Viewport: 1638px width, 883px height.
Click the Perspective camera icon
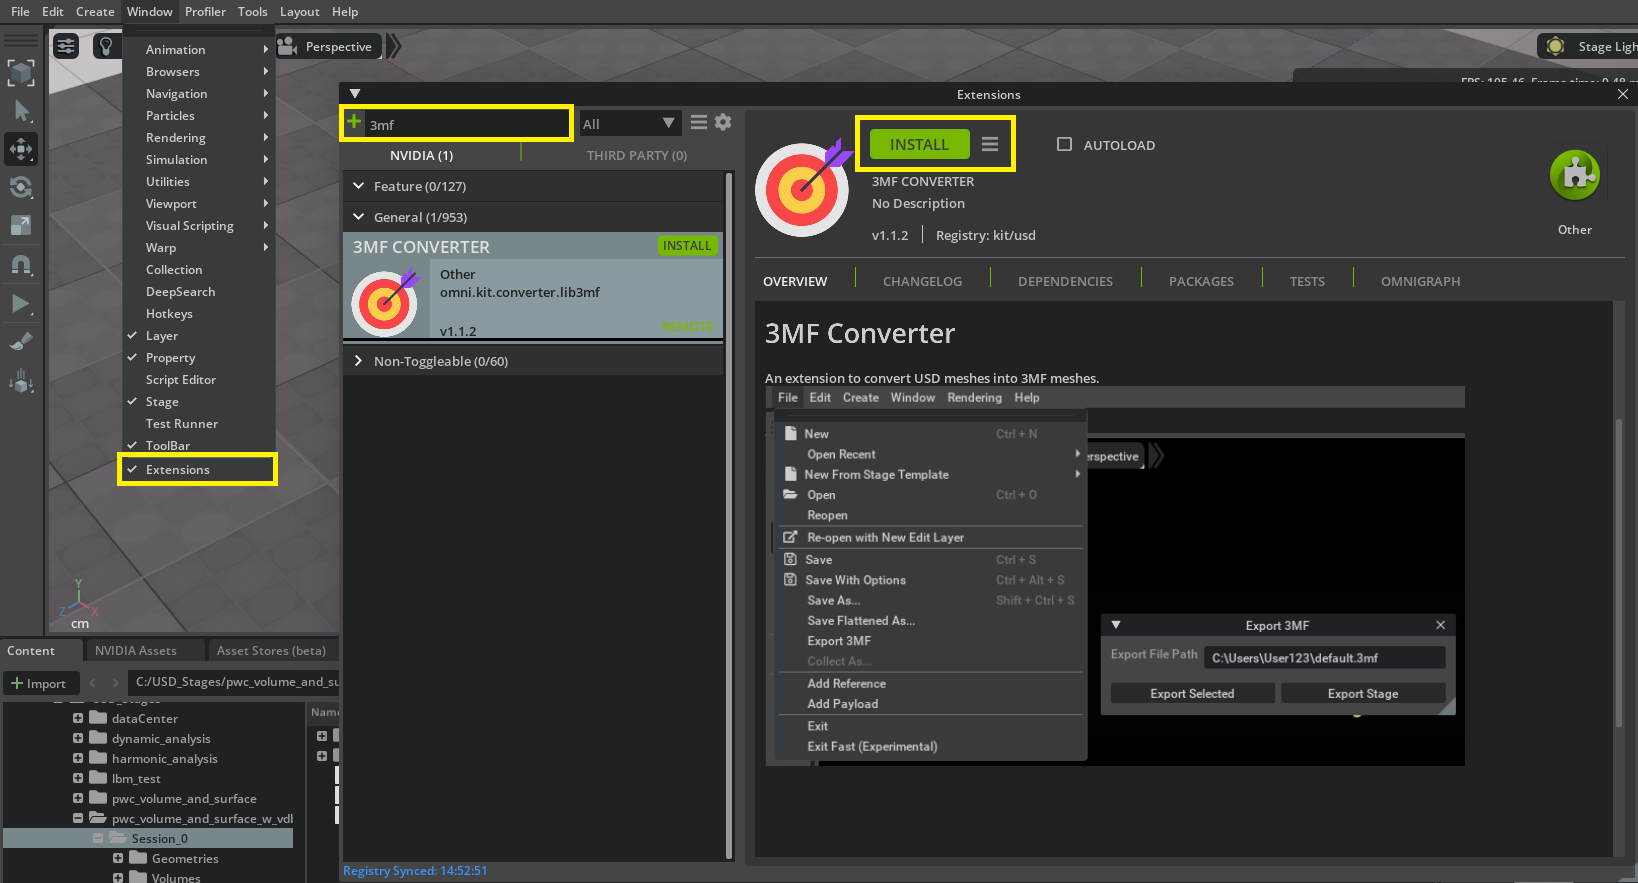(288, 46)
